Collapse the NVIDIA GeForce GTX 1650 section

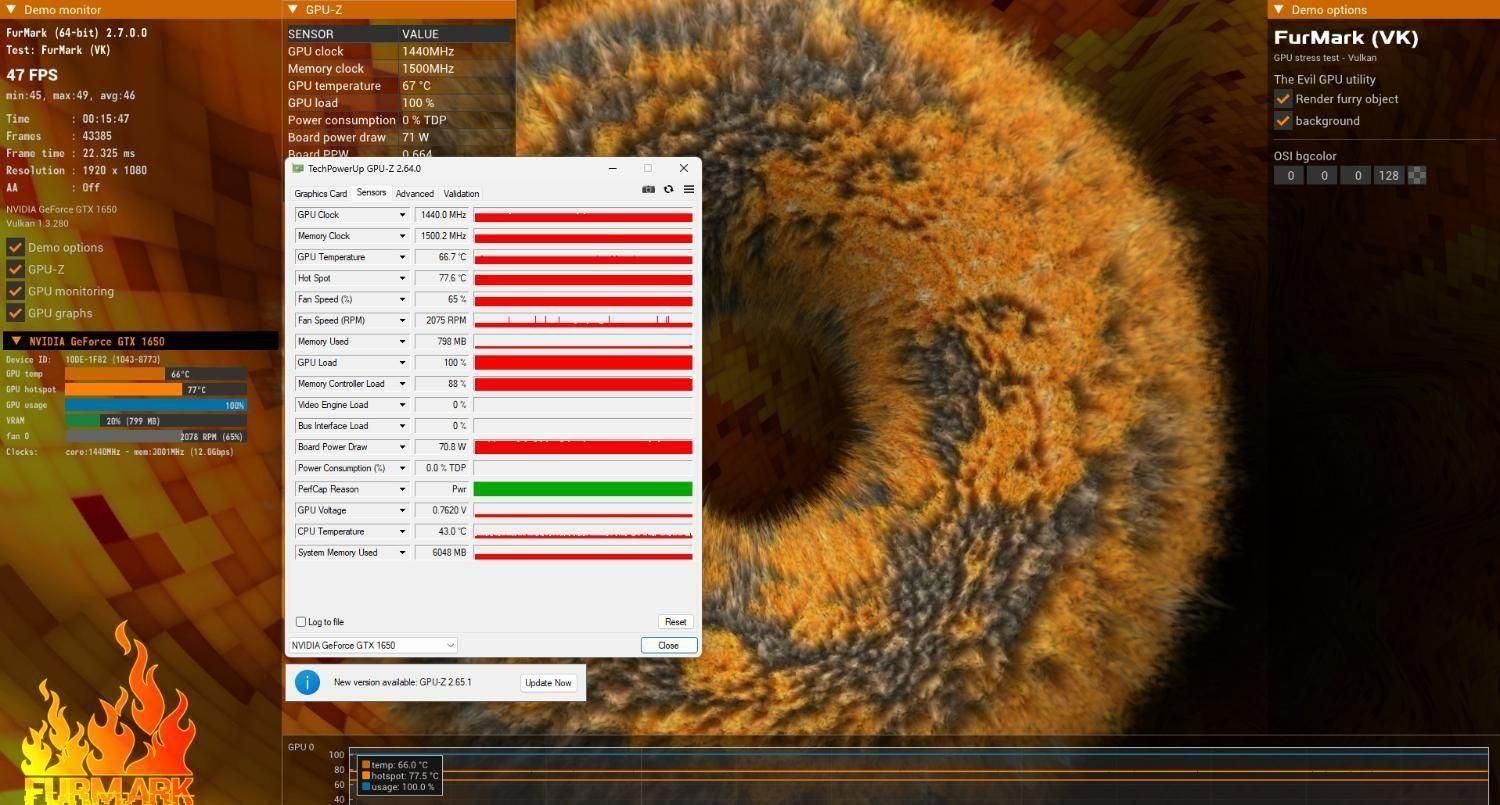pos(16,341)
